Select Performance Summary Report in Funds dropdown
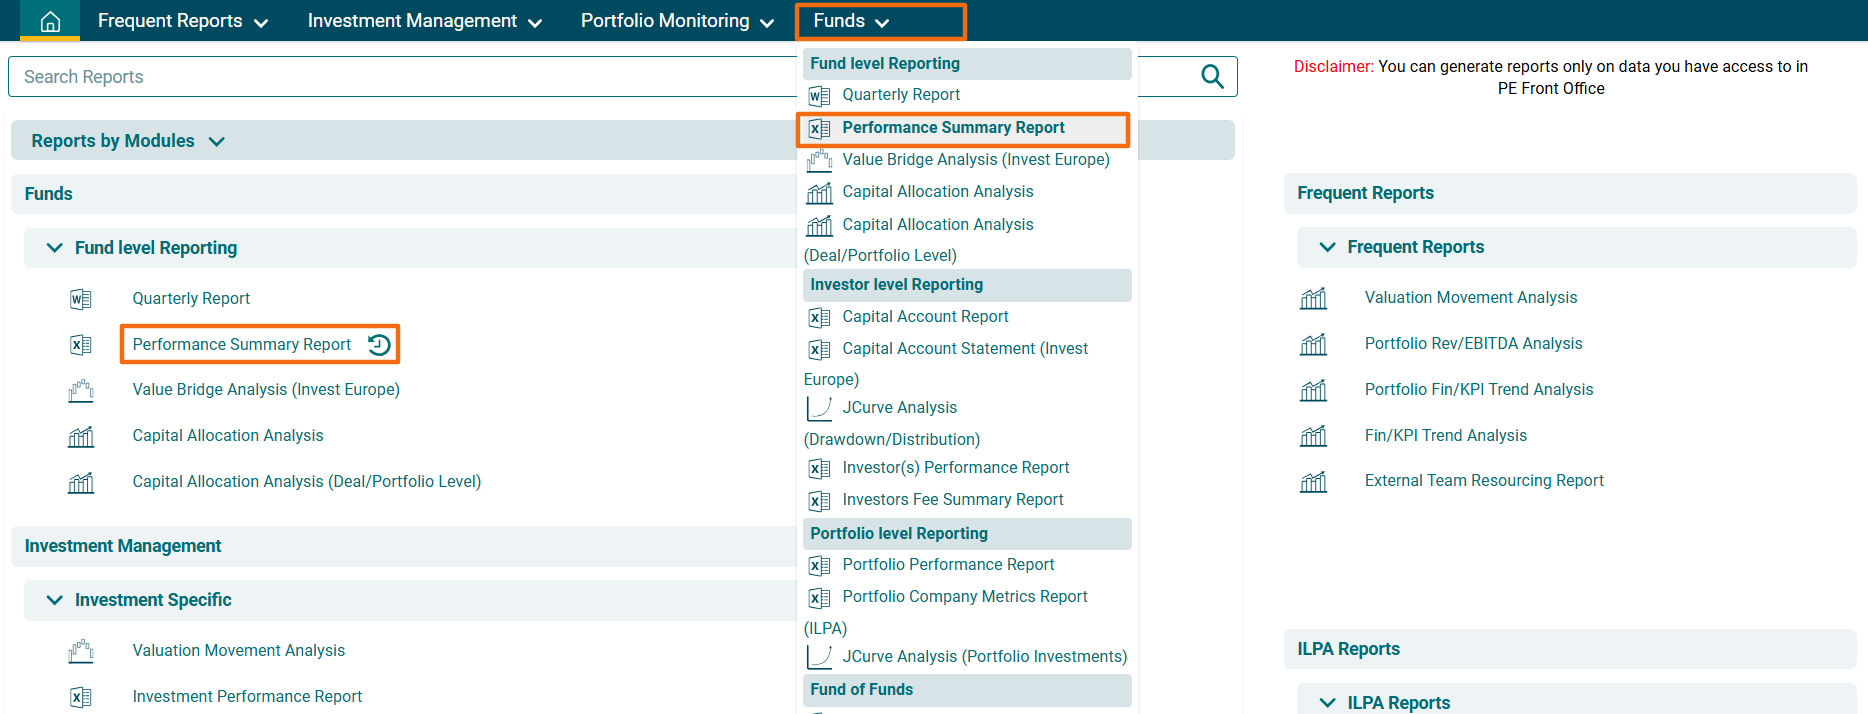1868x714 pixels. click(953, 128)
